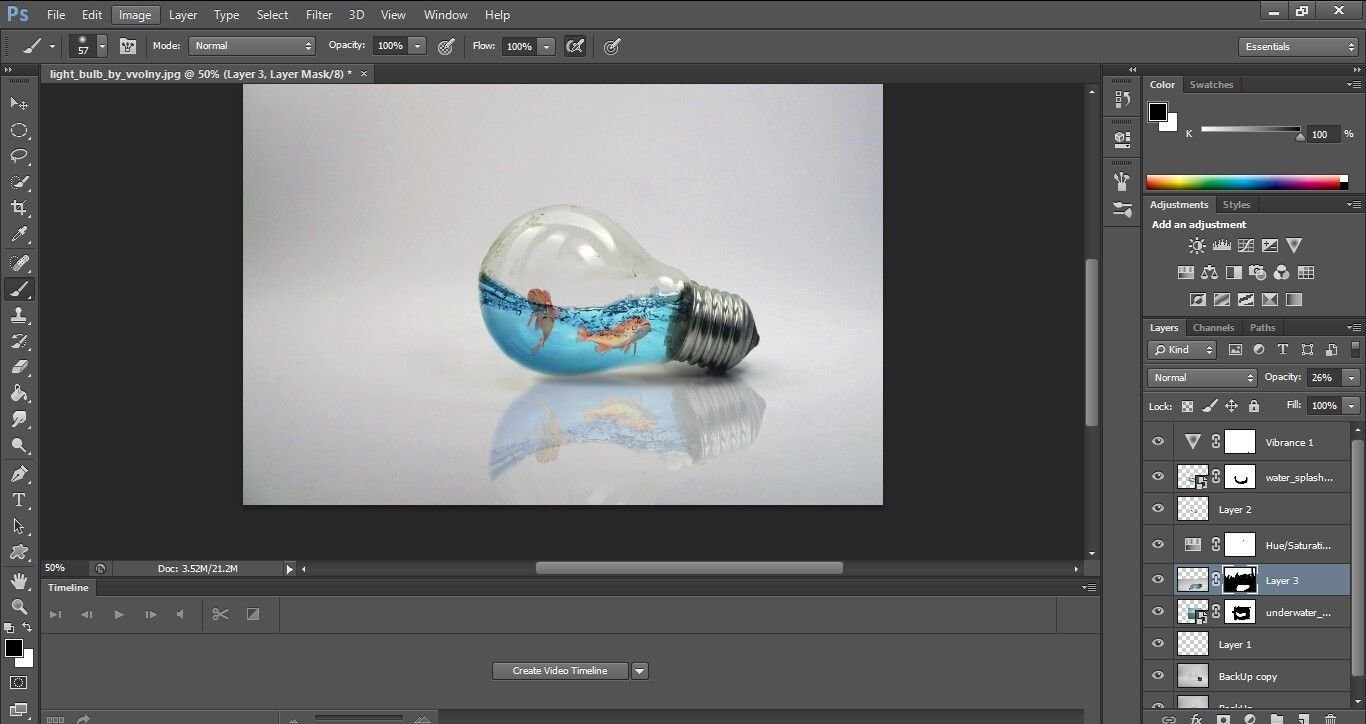Viewport: 1366px width, 724px height.
Task: Open the Image menu
Action: (134, 15)
